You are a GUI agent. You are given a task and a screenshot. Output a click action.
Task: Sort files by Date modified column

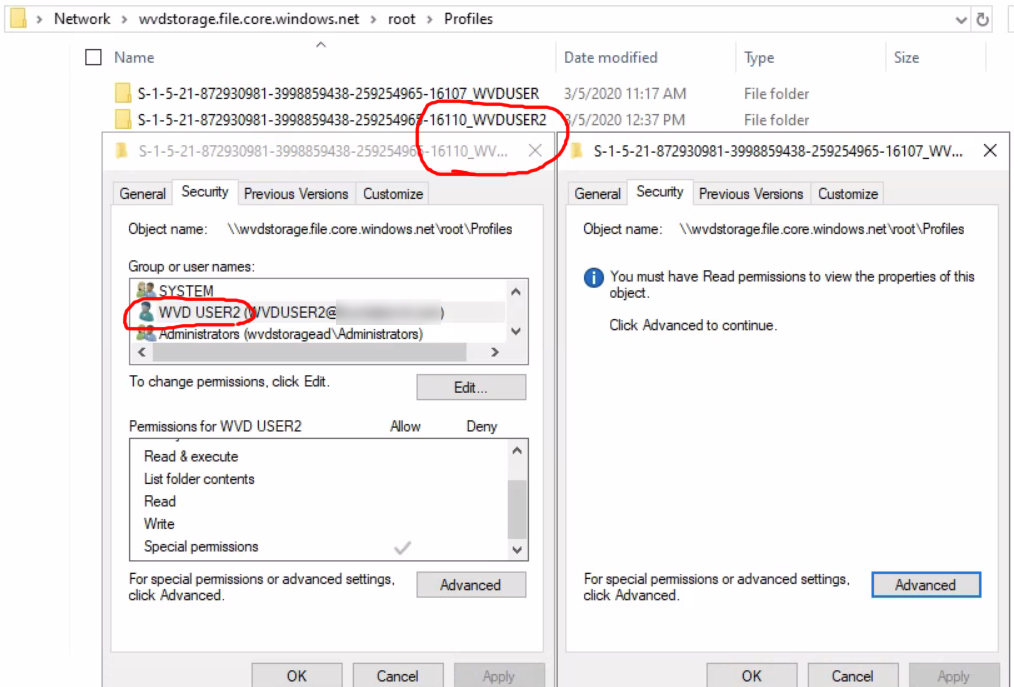(x=610, y=58)
